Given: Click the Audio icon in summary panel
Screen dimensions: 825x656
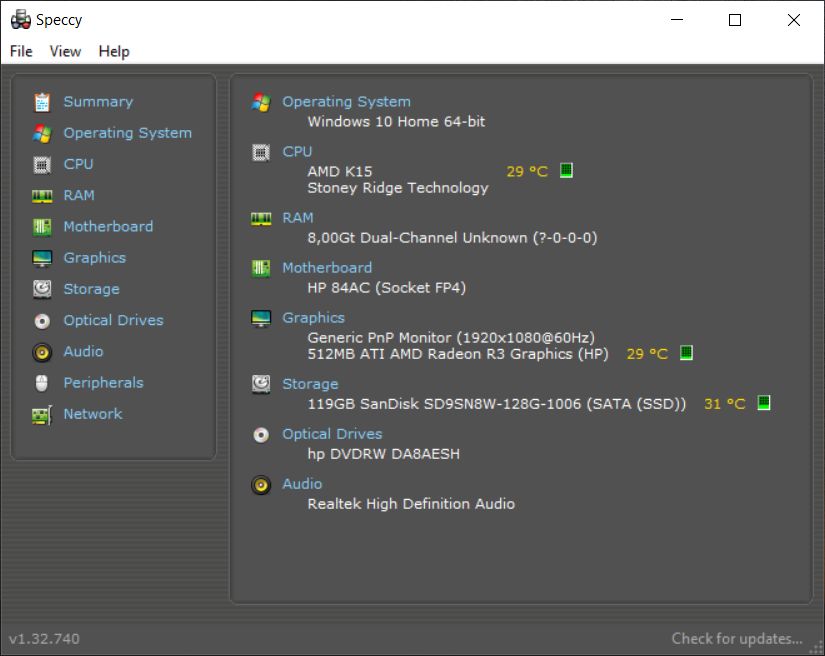Looking at the screenshot, I should [261, 485].
